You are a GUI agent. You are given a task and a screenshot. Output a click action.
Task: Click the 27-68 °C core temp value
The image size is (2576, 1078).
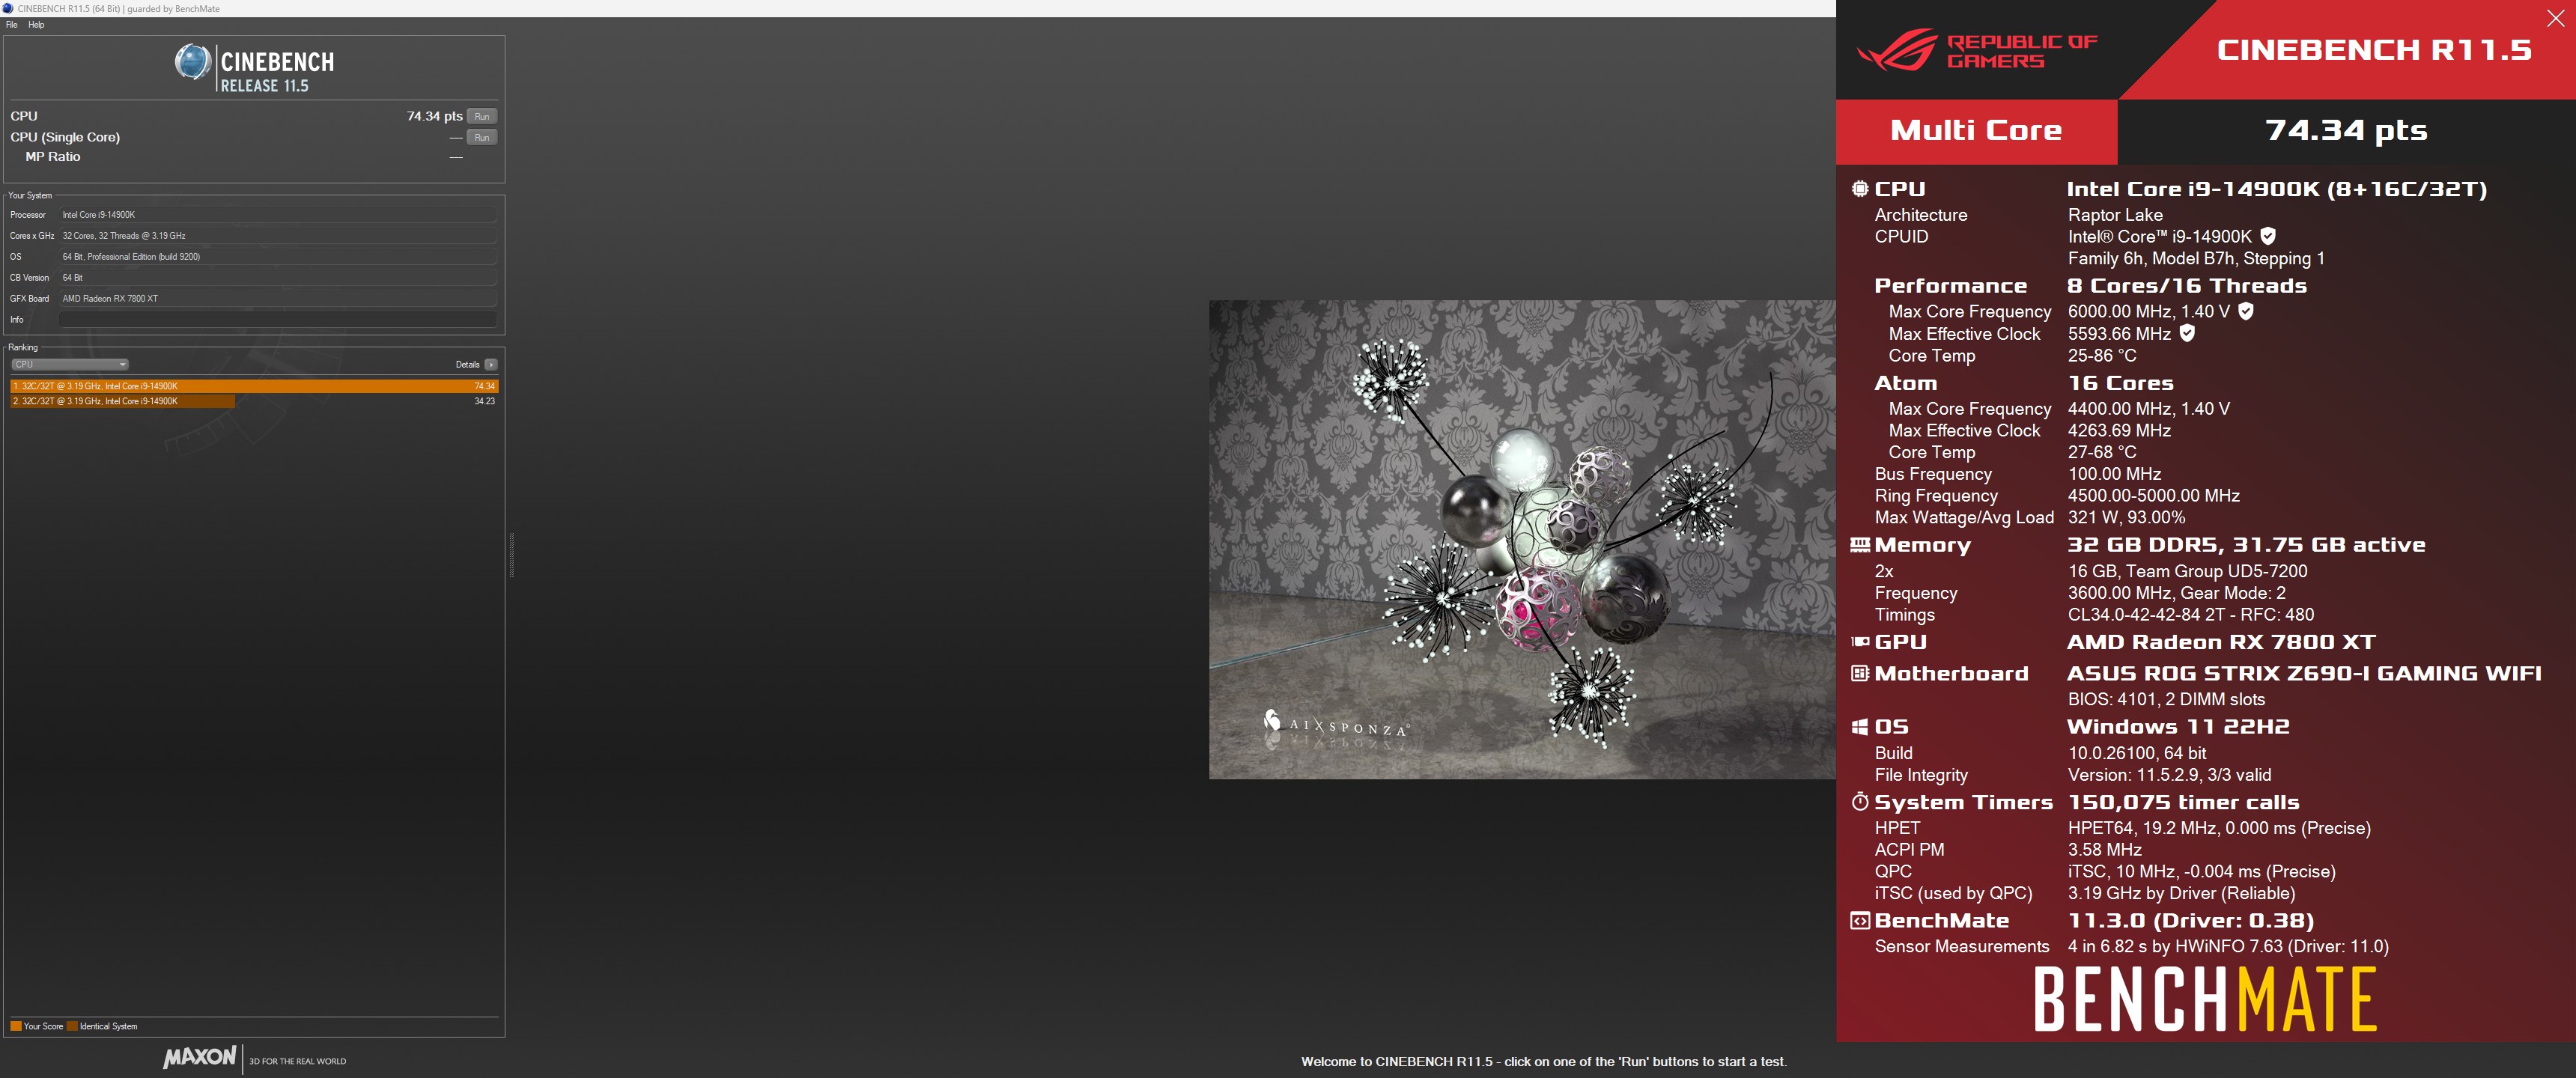[x=2102, y=453]
